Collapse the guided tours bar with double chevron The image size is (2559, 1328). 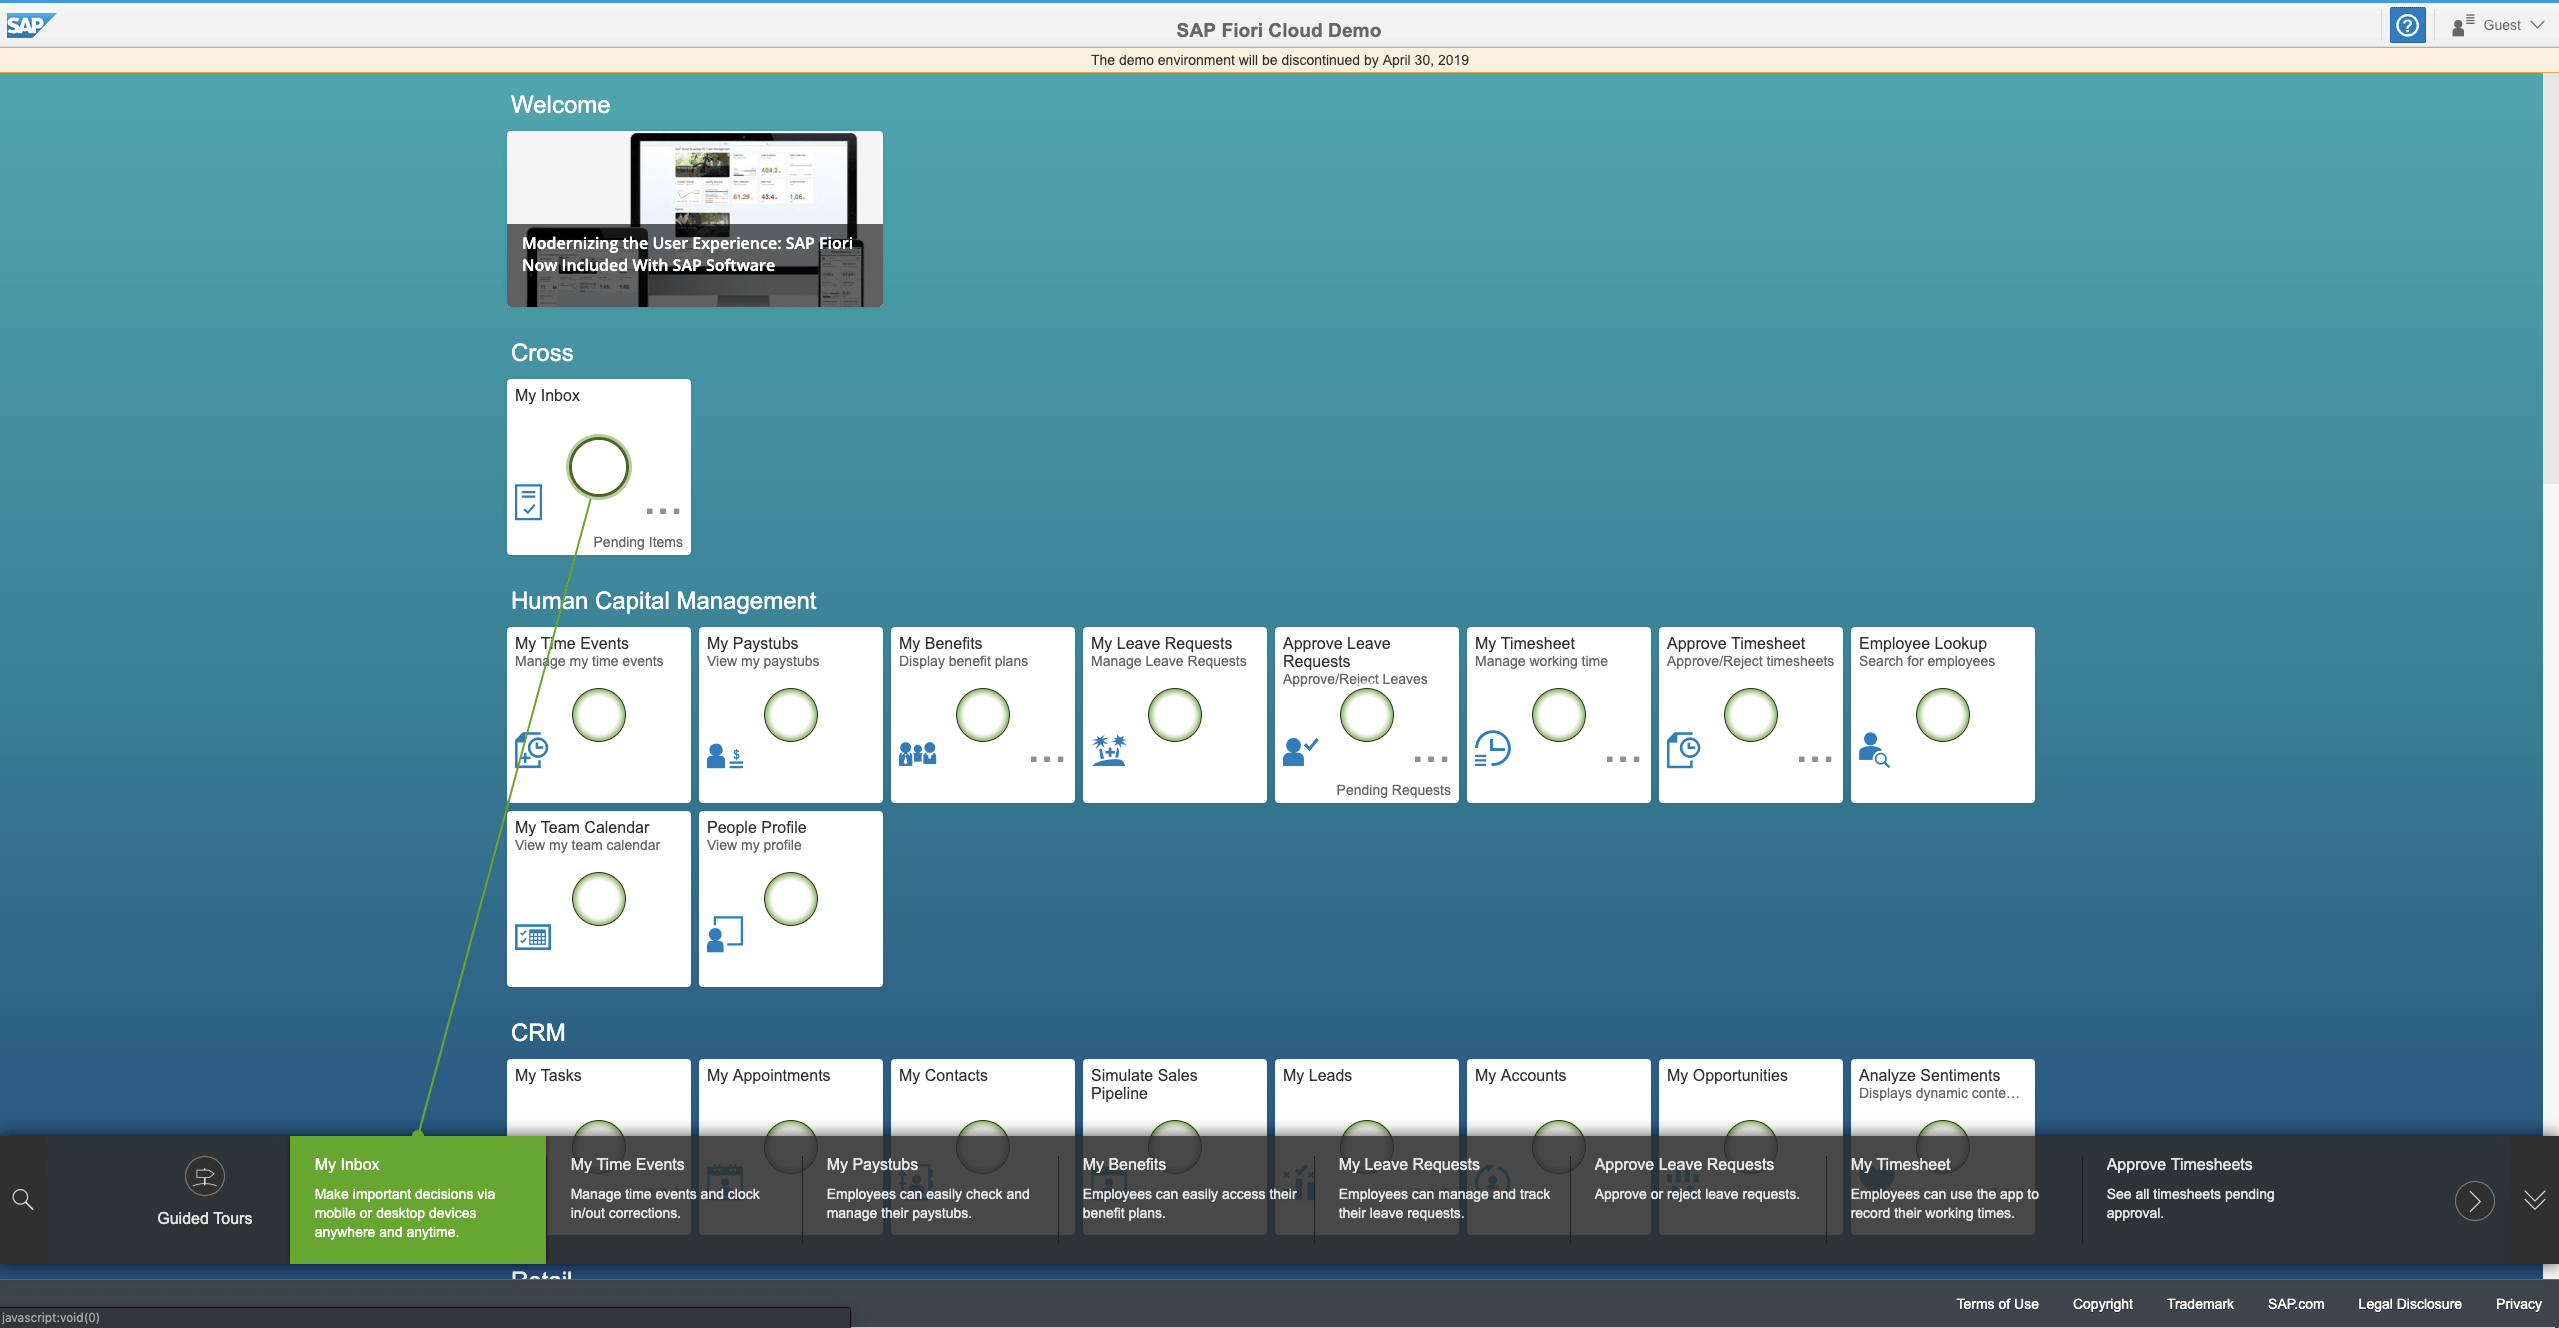tap(2534, 1200)
